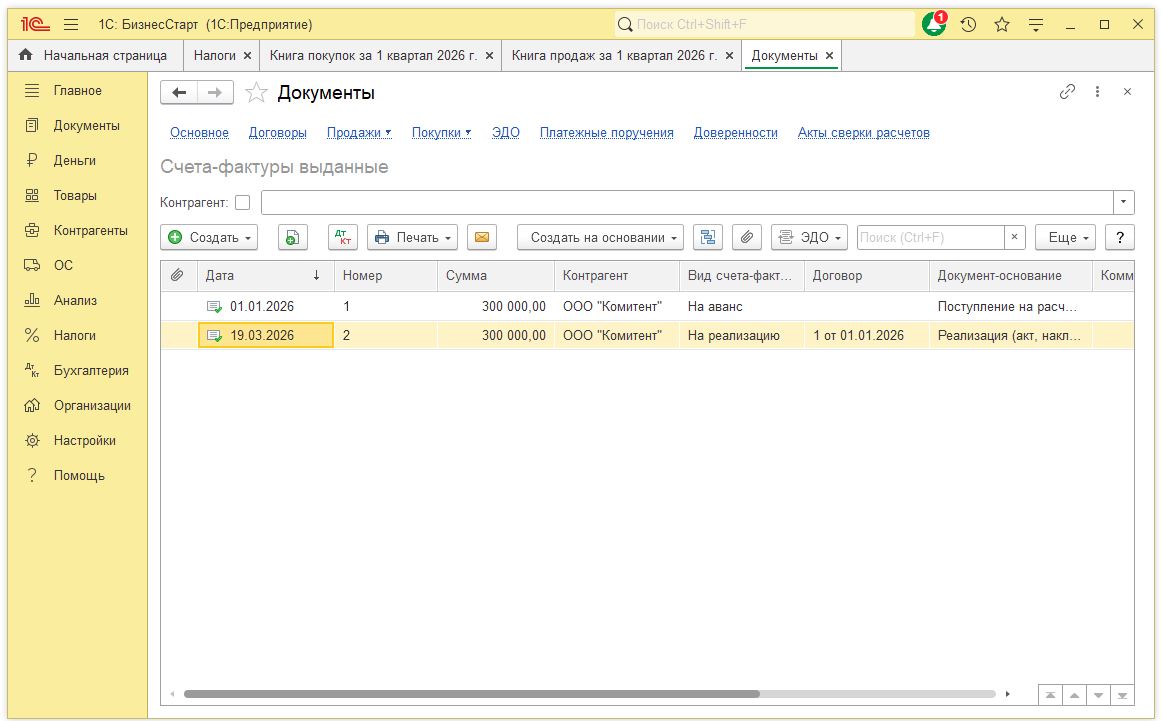1162x721 pixels.
Task: Click the Акты сверки расчетов link
Action: [863, 133]
